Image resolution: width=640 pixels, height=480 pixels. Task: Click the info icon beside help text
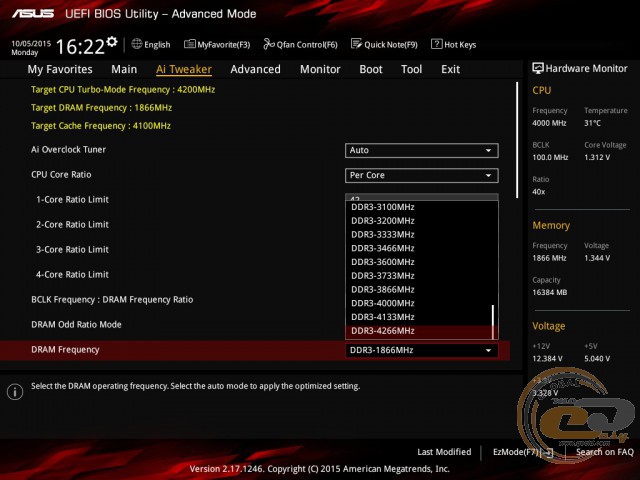(15, 392)
